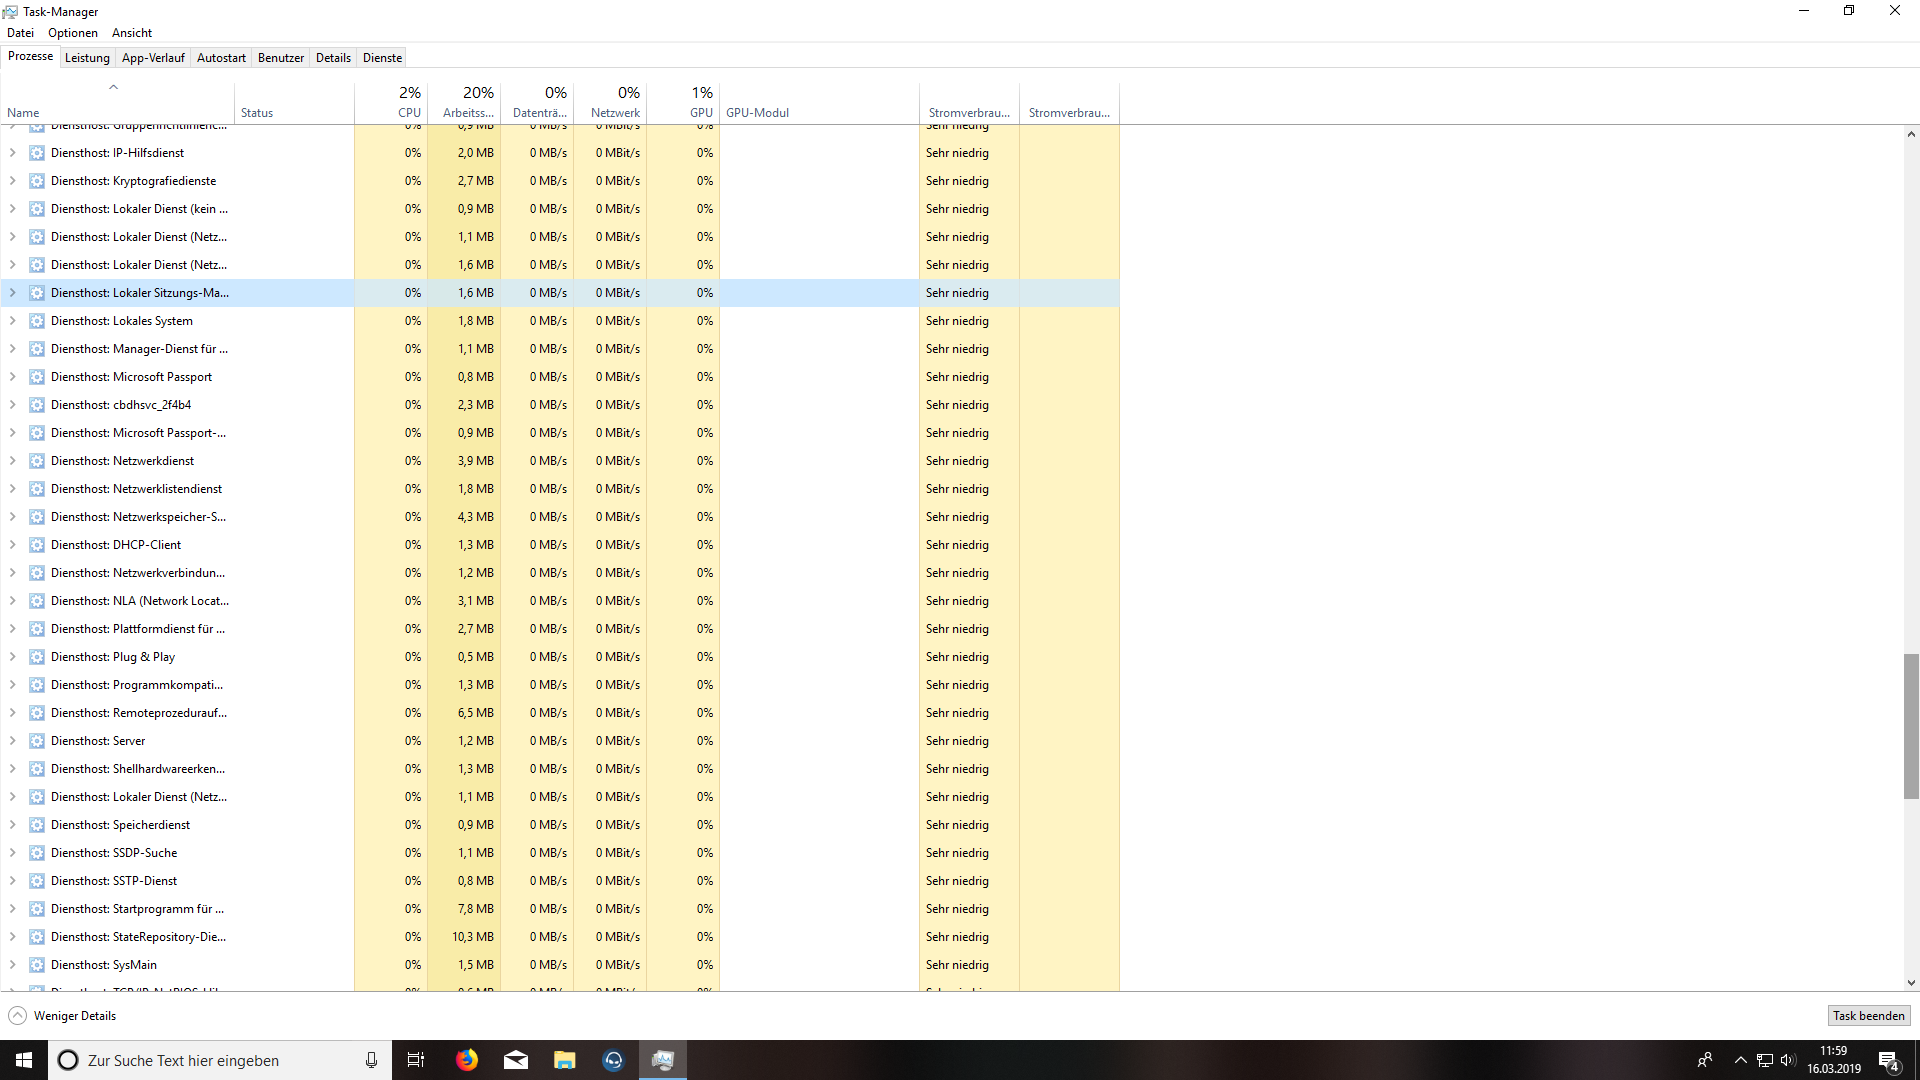Viewport: 1920px width, 1080px height.
Task: Click the Task beenden button
Action: pyautogui.click(x=1868, y=1016)
